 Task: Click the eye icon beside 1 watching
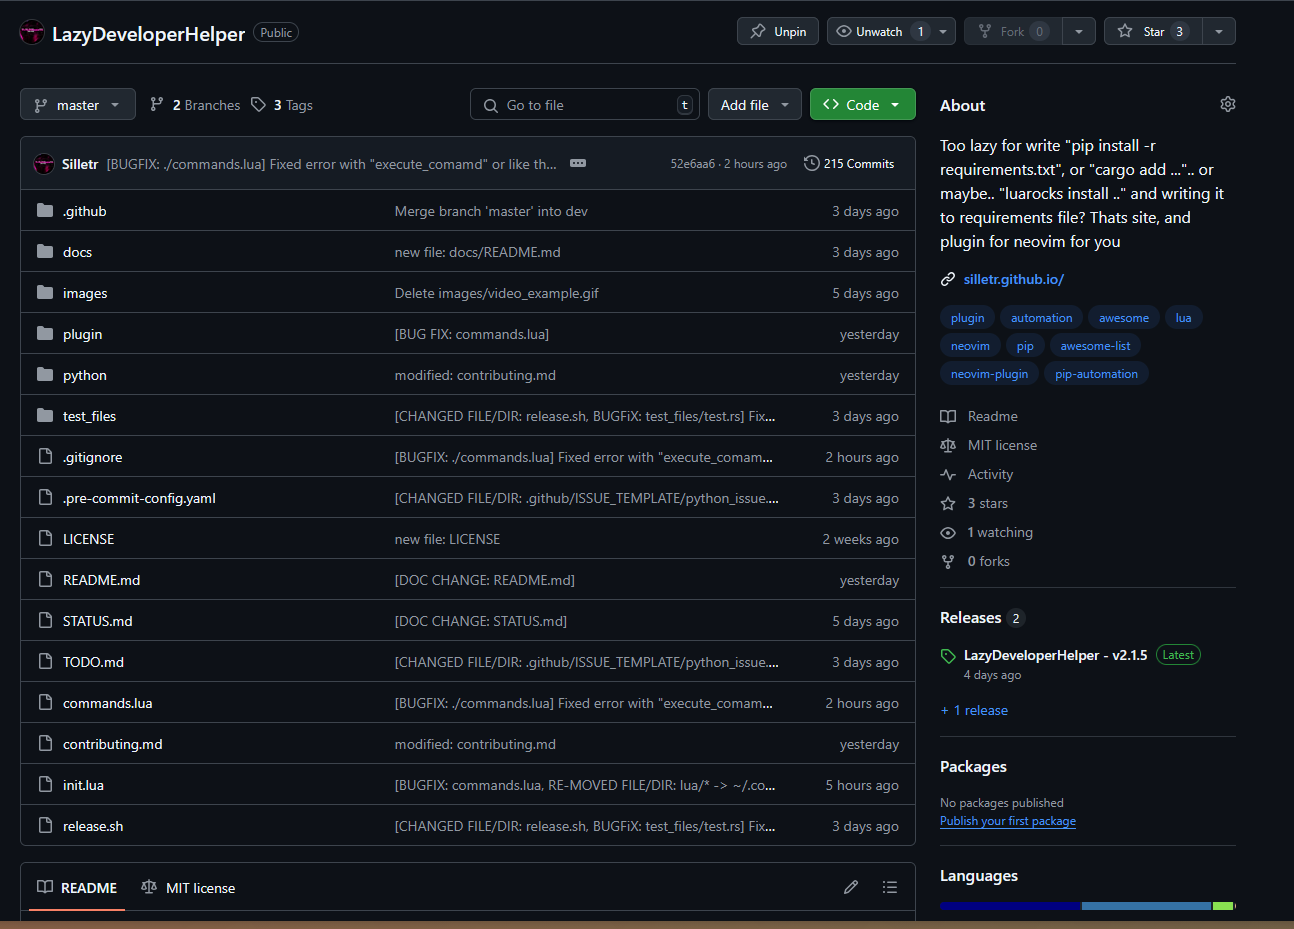click(x=948, y=532)
